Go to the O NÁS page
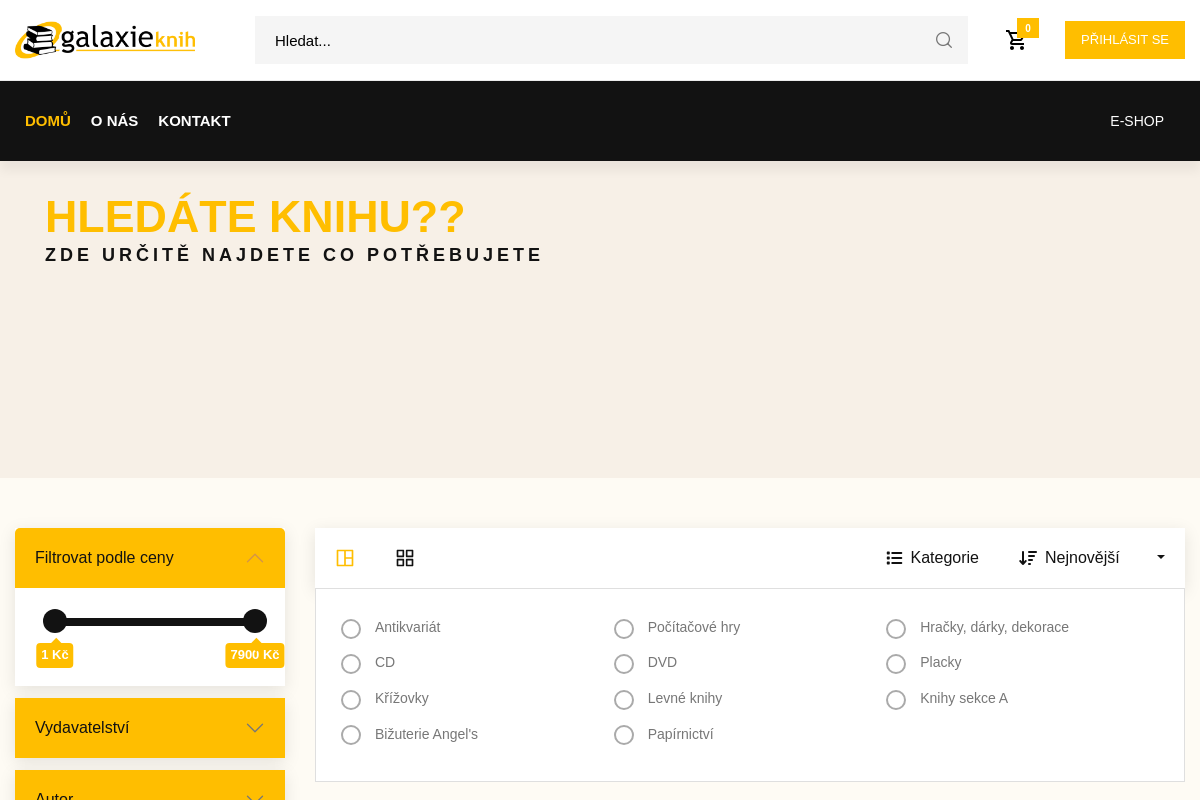The width and height of the screenshot is (1200, 800). pyautogui.click(x=114, y=121)
